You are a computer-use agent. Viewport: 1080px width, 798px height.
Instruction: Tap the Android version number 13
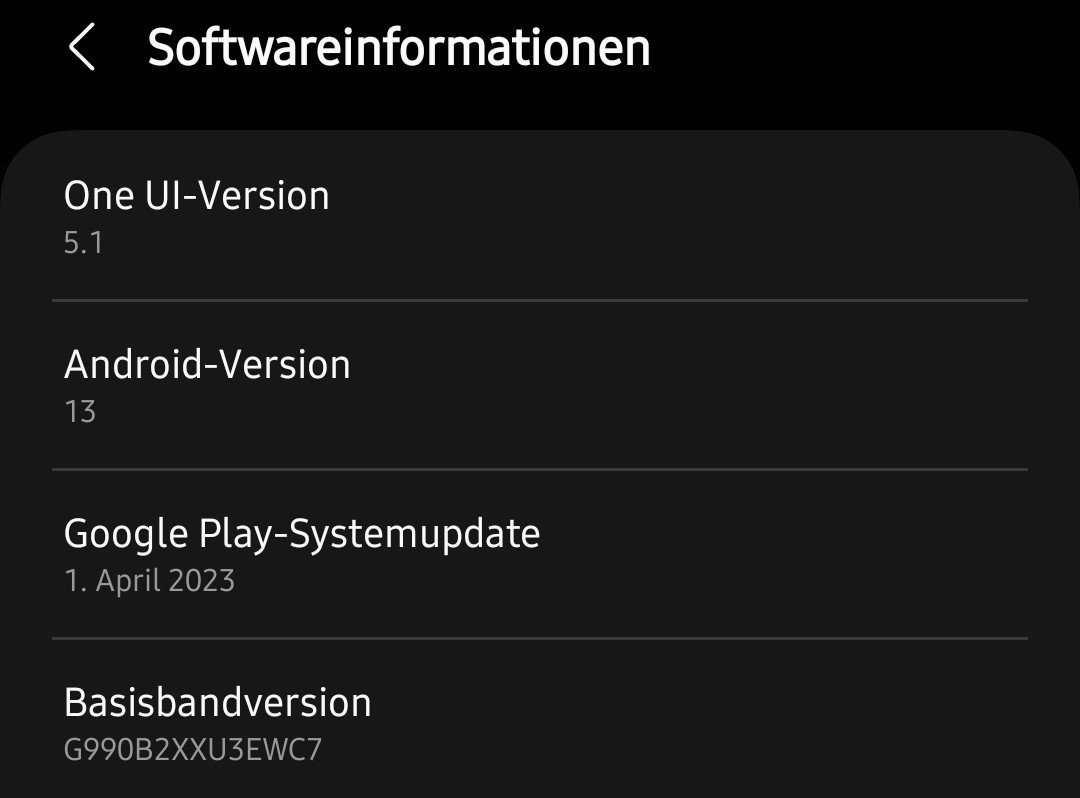(80, 412)
